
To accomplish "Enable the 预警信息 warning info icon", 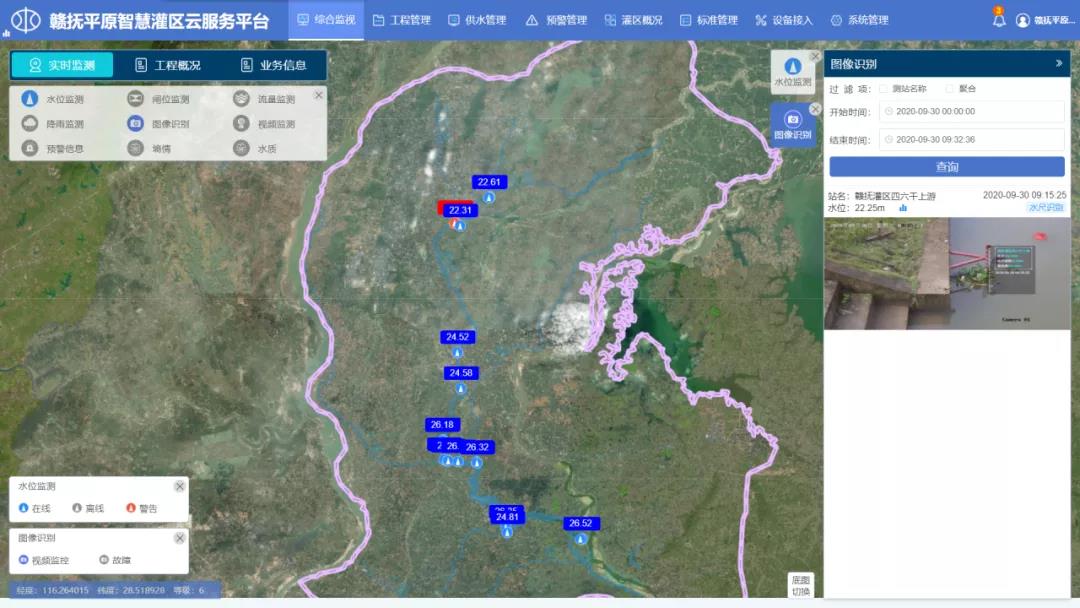I will (29, 148).
